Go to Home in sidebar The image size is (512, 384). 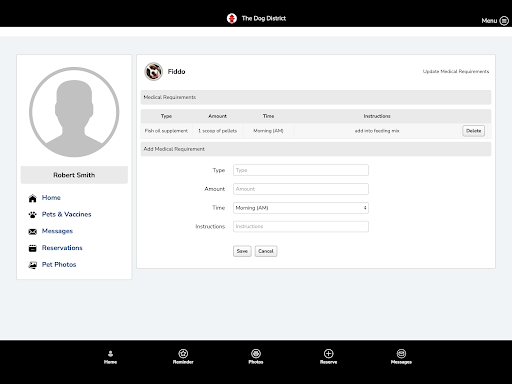[51, 198]
